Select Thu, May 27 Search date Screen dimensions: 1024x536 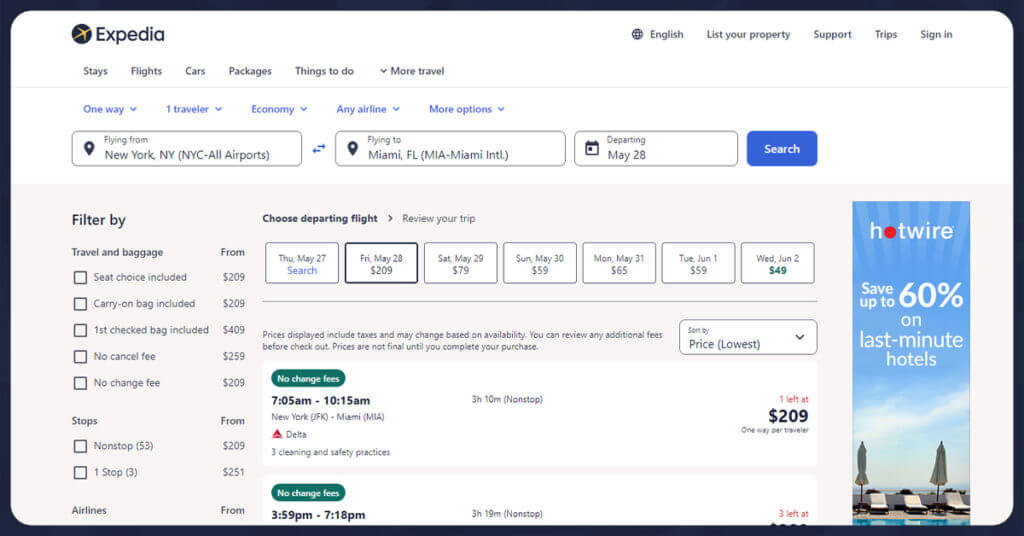pos(302,263)
